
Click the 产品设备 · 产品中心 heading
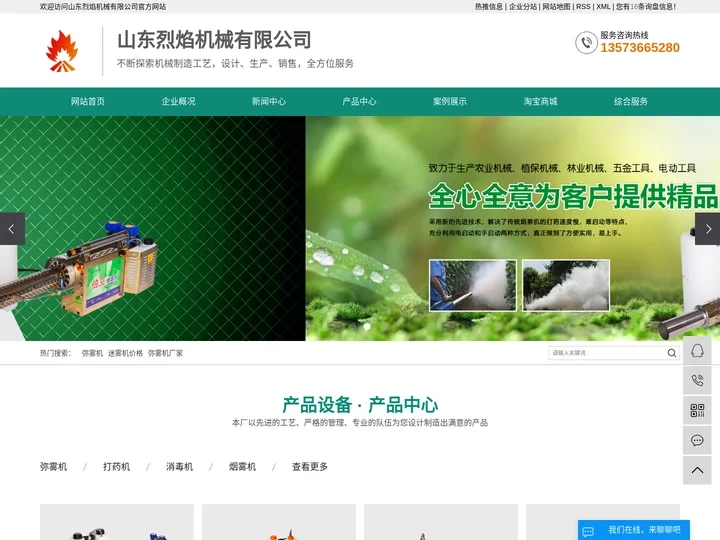coord(360,405)
